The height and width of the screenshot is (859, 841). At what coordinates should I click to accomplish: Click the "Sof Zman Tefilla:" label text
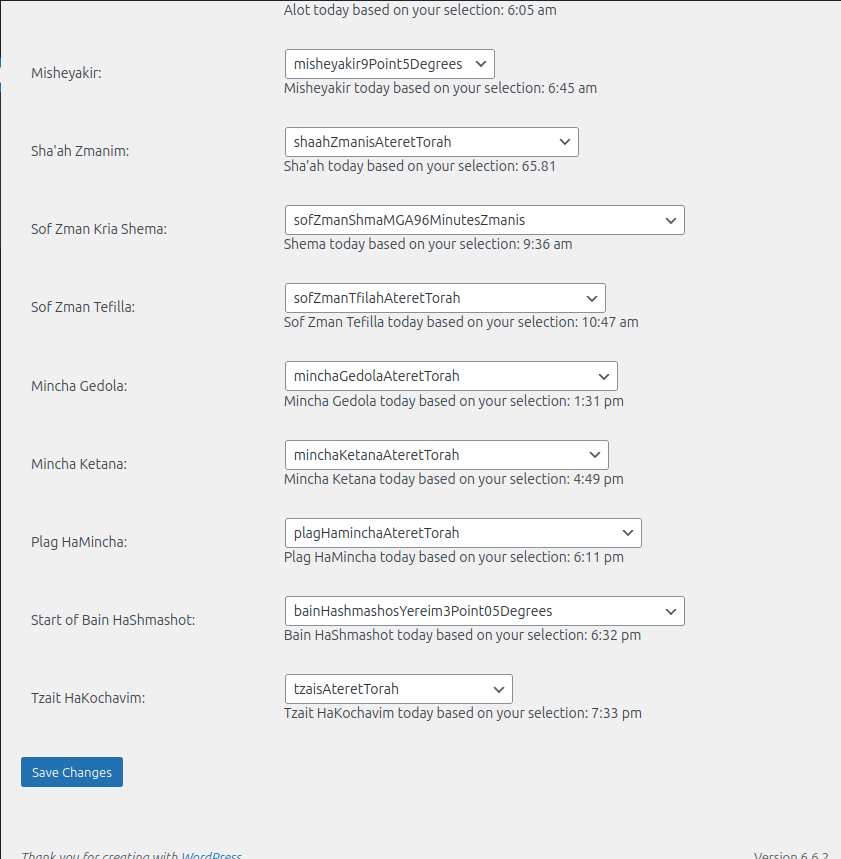pos(83,307)
